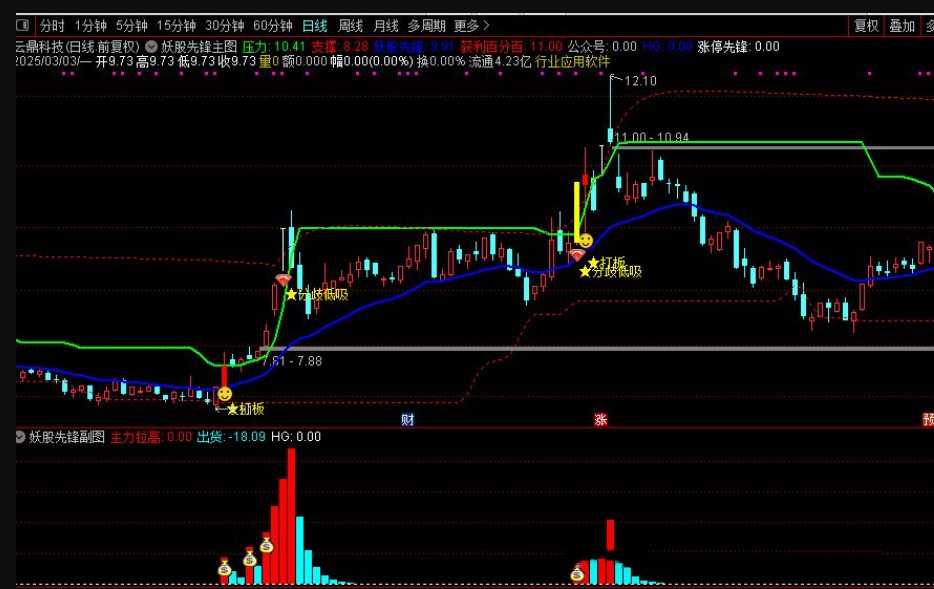
Task: Toggle the 叠加 overlay button
Action: click(x=902, y=26)
